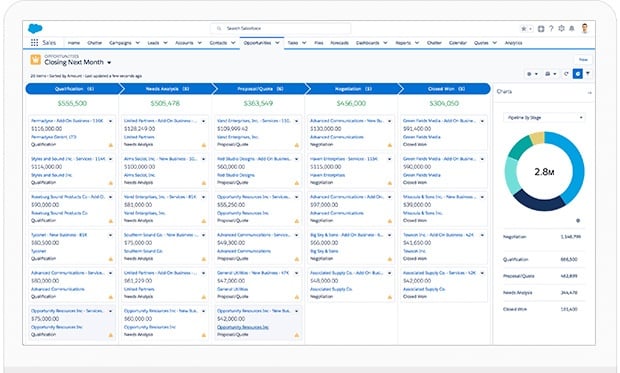Click the Salesforce cloud logo
The height and width of the screenshot is (373, 620).
(x=35, y=28)
